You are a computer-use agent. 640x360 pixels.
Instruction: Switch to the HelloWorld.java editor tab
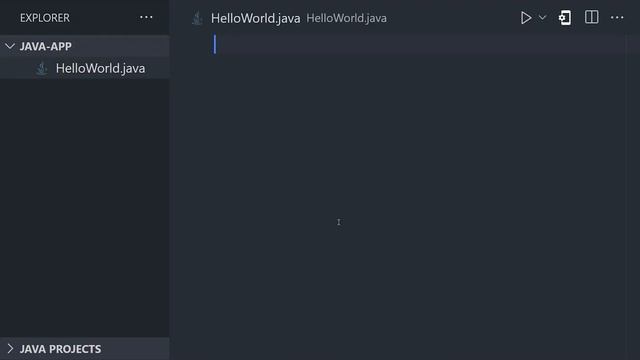tap(256, 18)
